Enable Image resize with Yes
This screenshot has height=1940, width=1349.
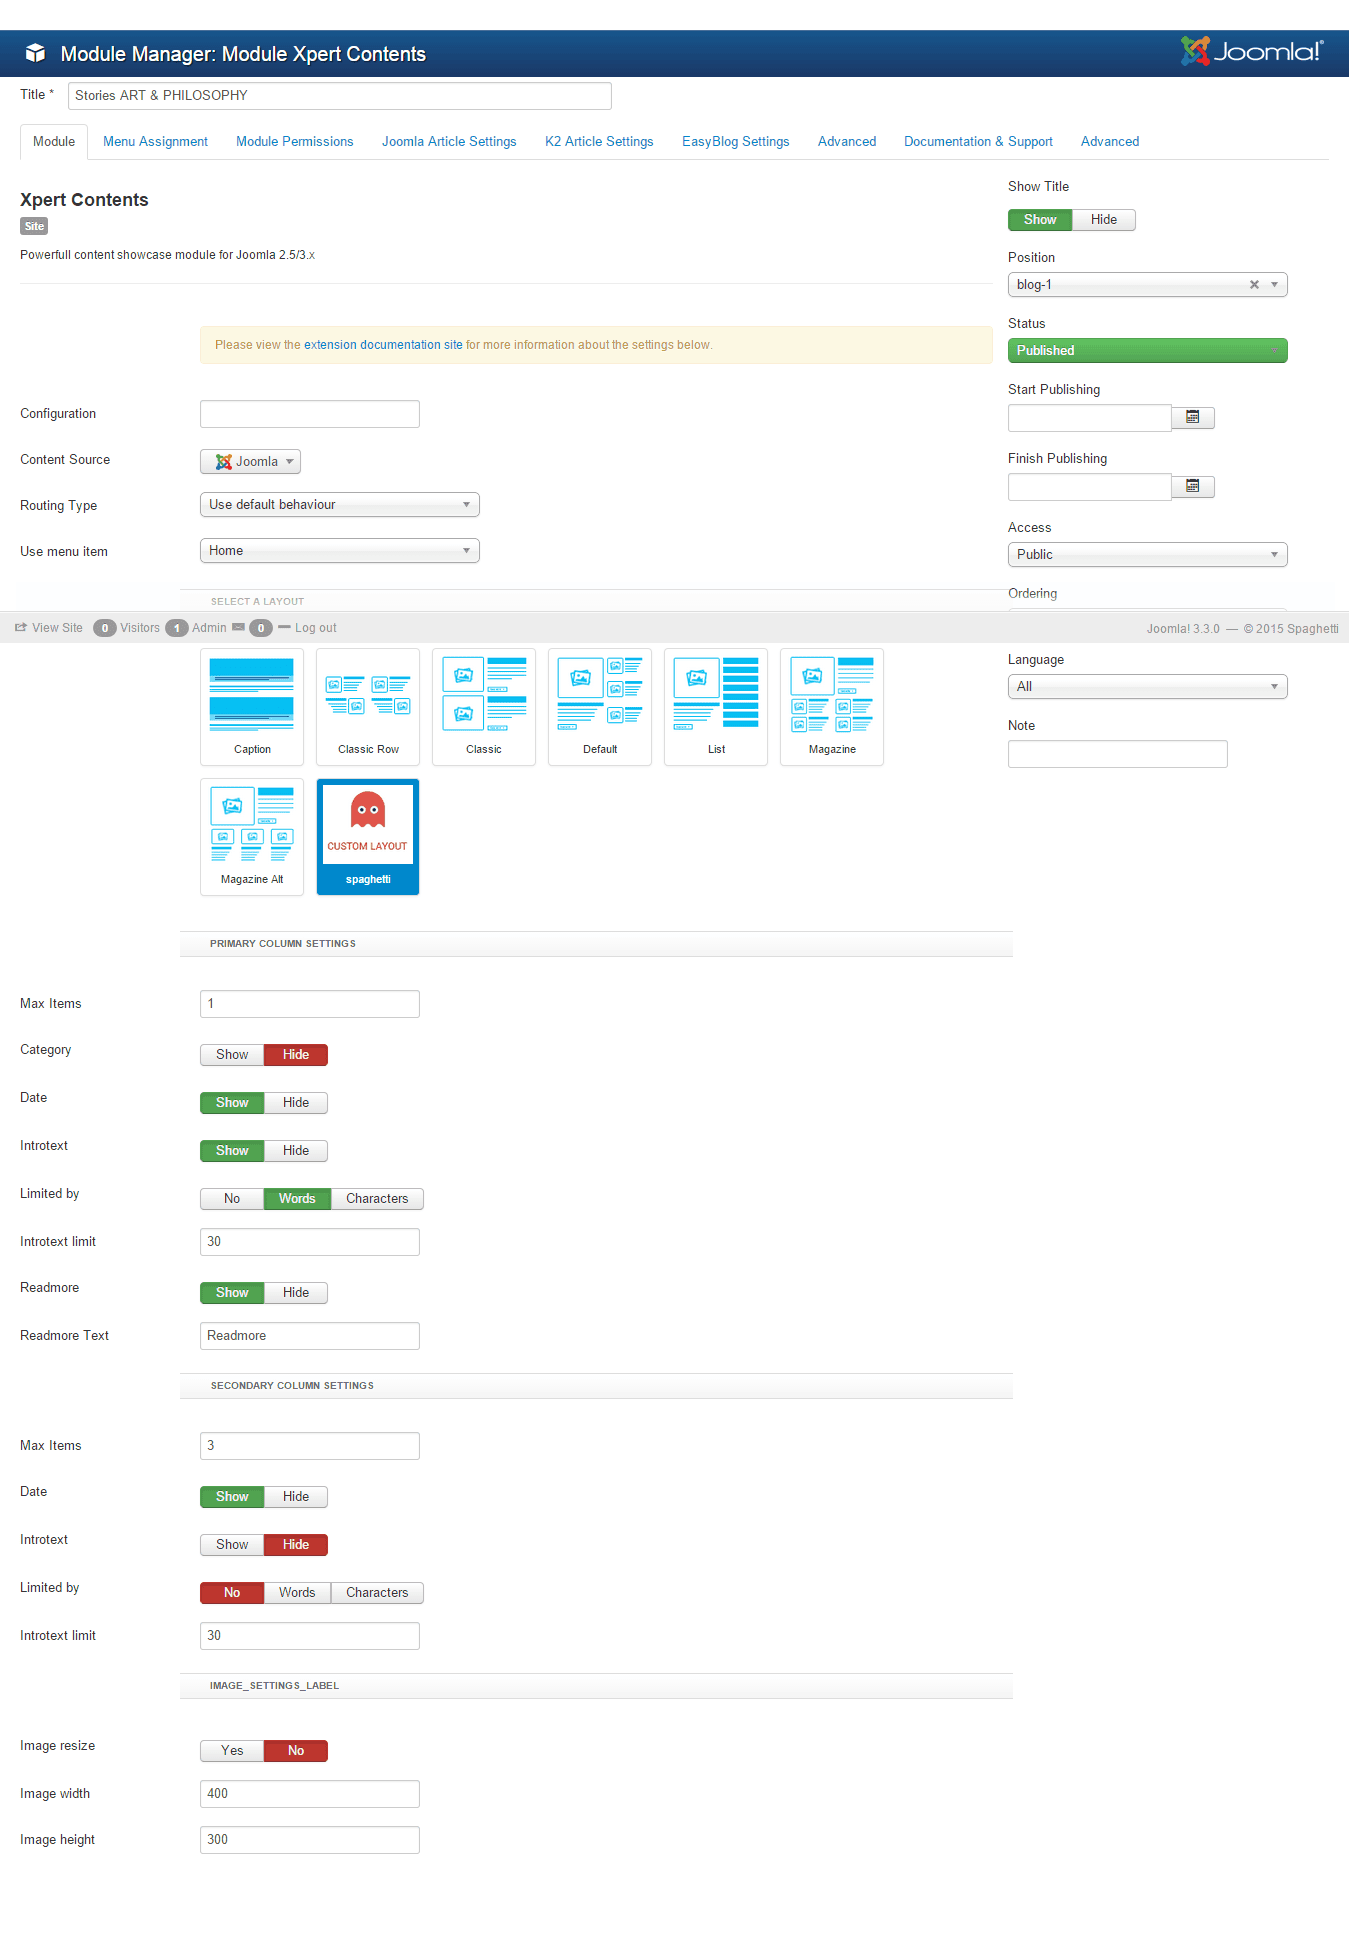pyautogui.click(x=232, y=1751)
